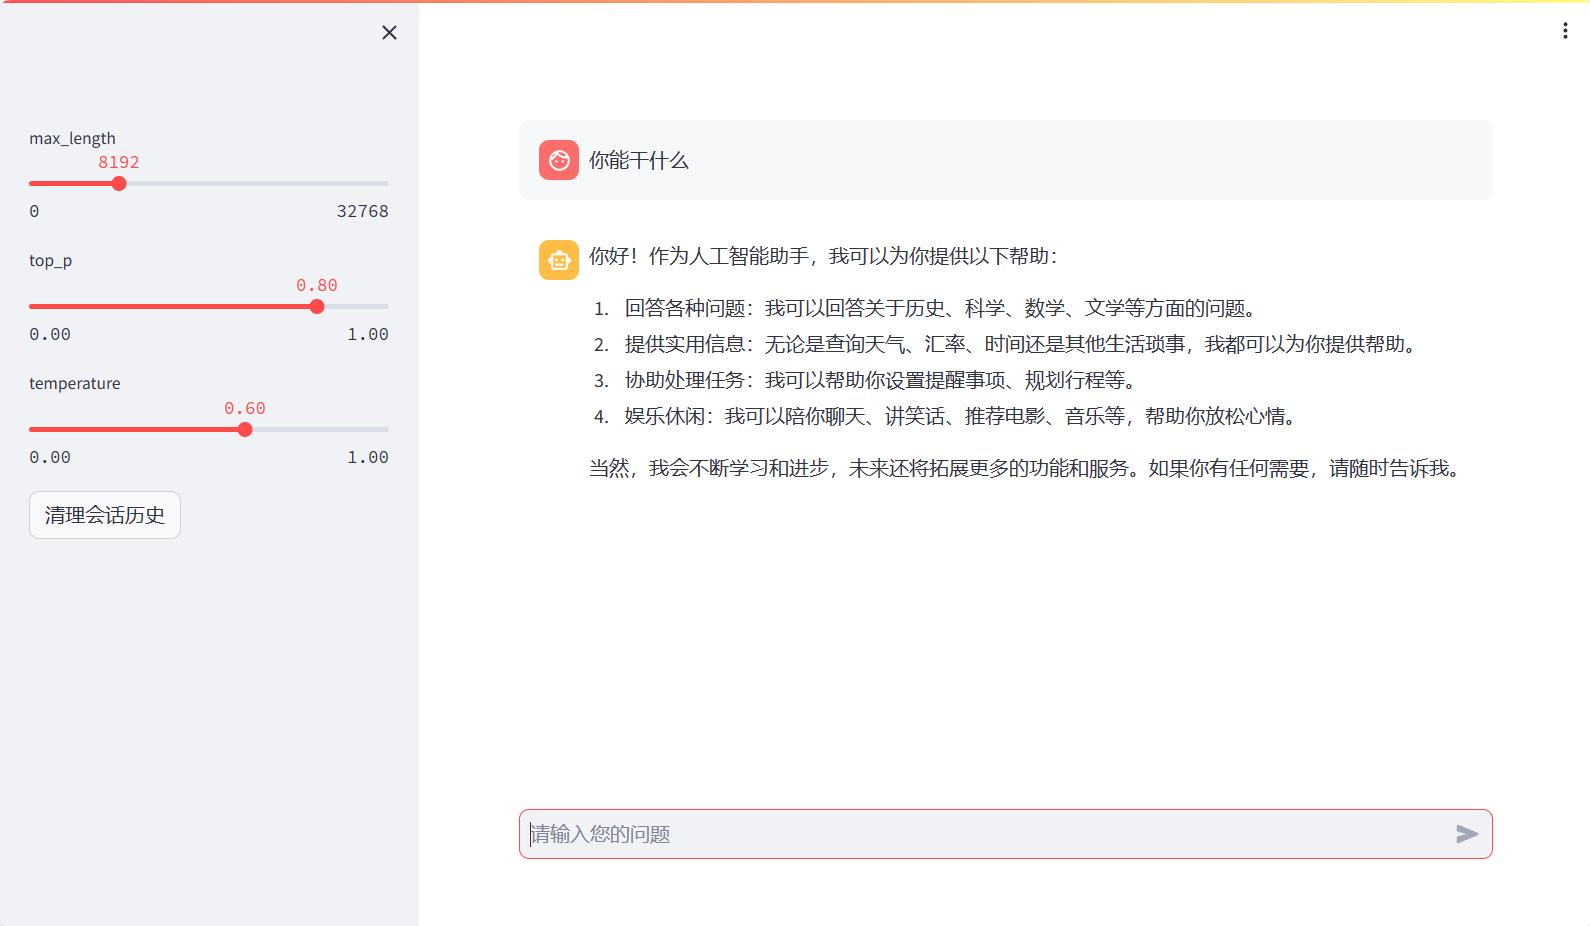Click the temperature slider handle
The width and height of the screenshot is (1590, 926).
245,430
